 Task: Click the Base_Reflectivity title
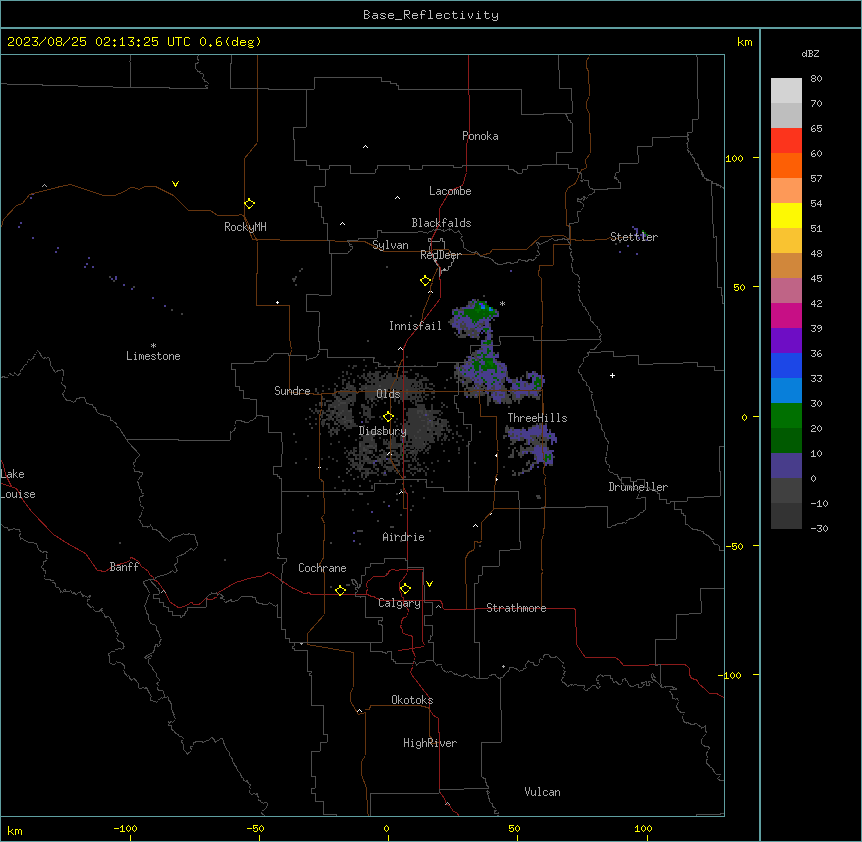pos(431,15)
